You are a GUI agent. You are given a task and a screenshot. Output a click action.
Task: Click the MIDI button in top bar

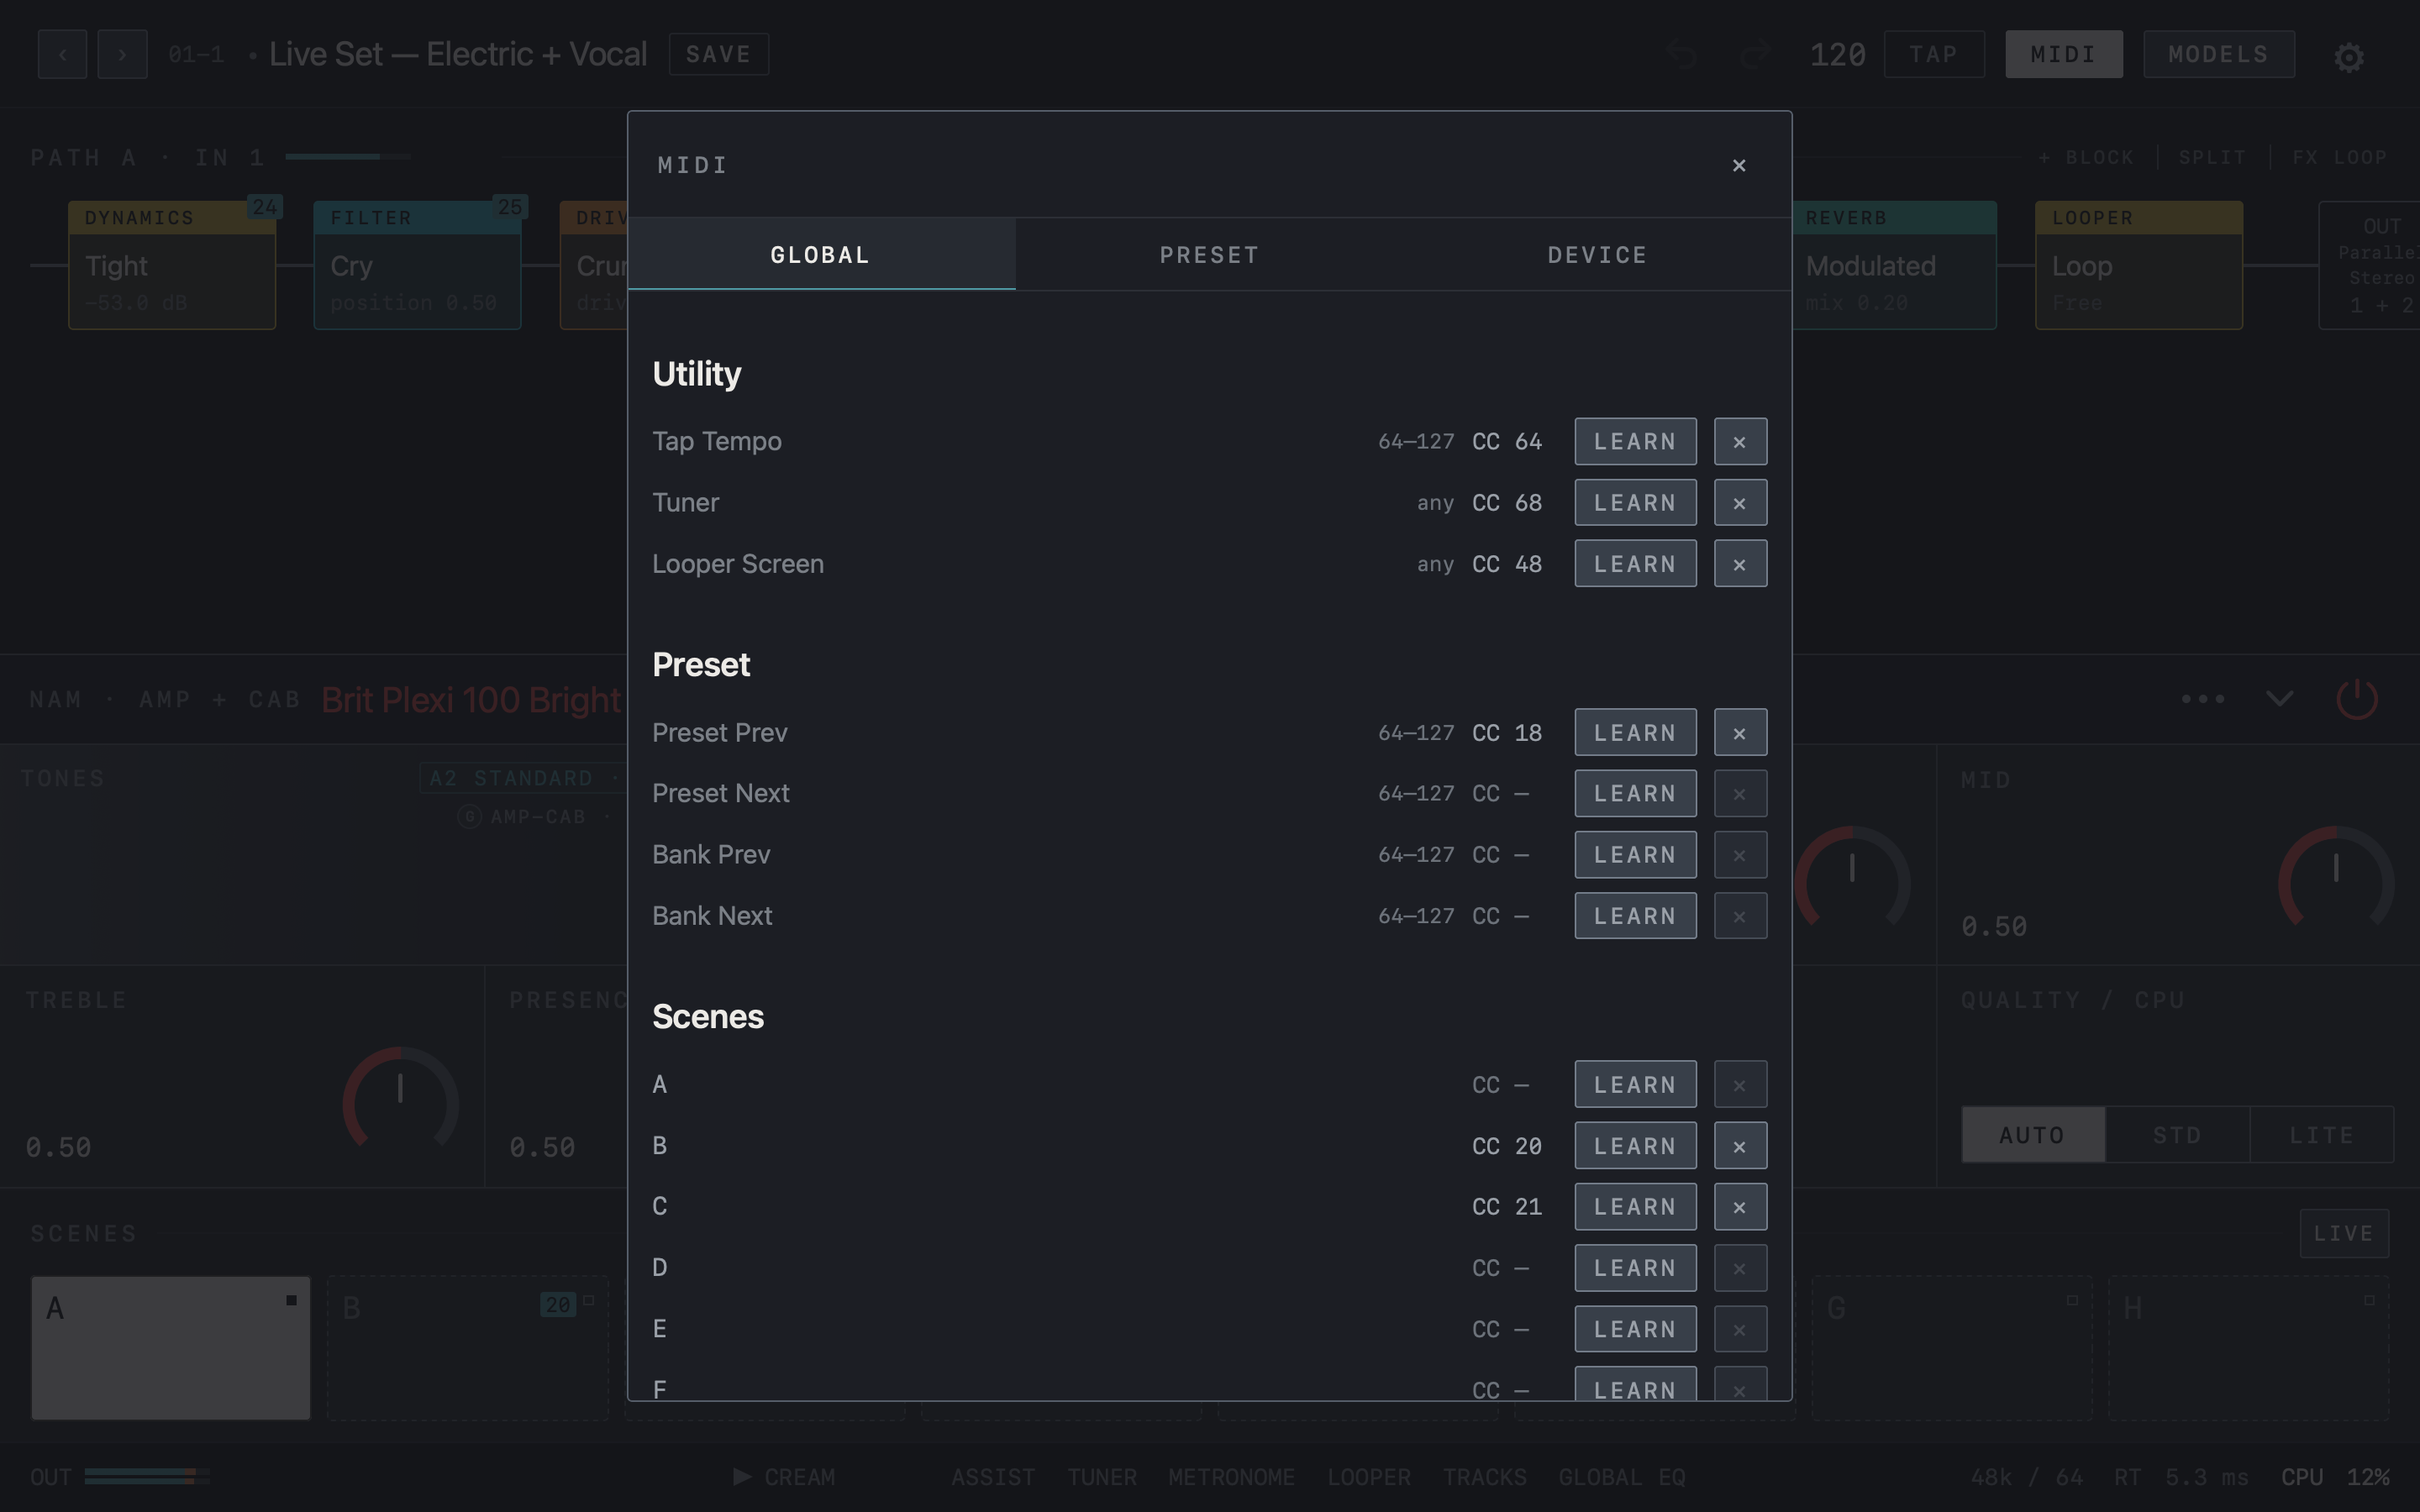[x=2063, y=54]
